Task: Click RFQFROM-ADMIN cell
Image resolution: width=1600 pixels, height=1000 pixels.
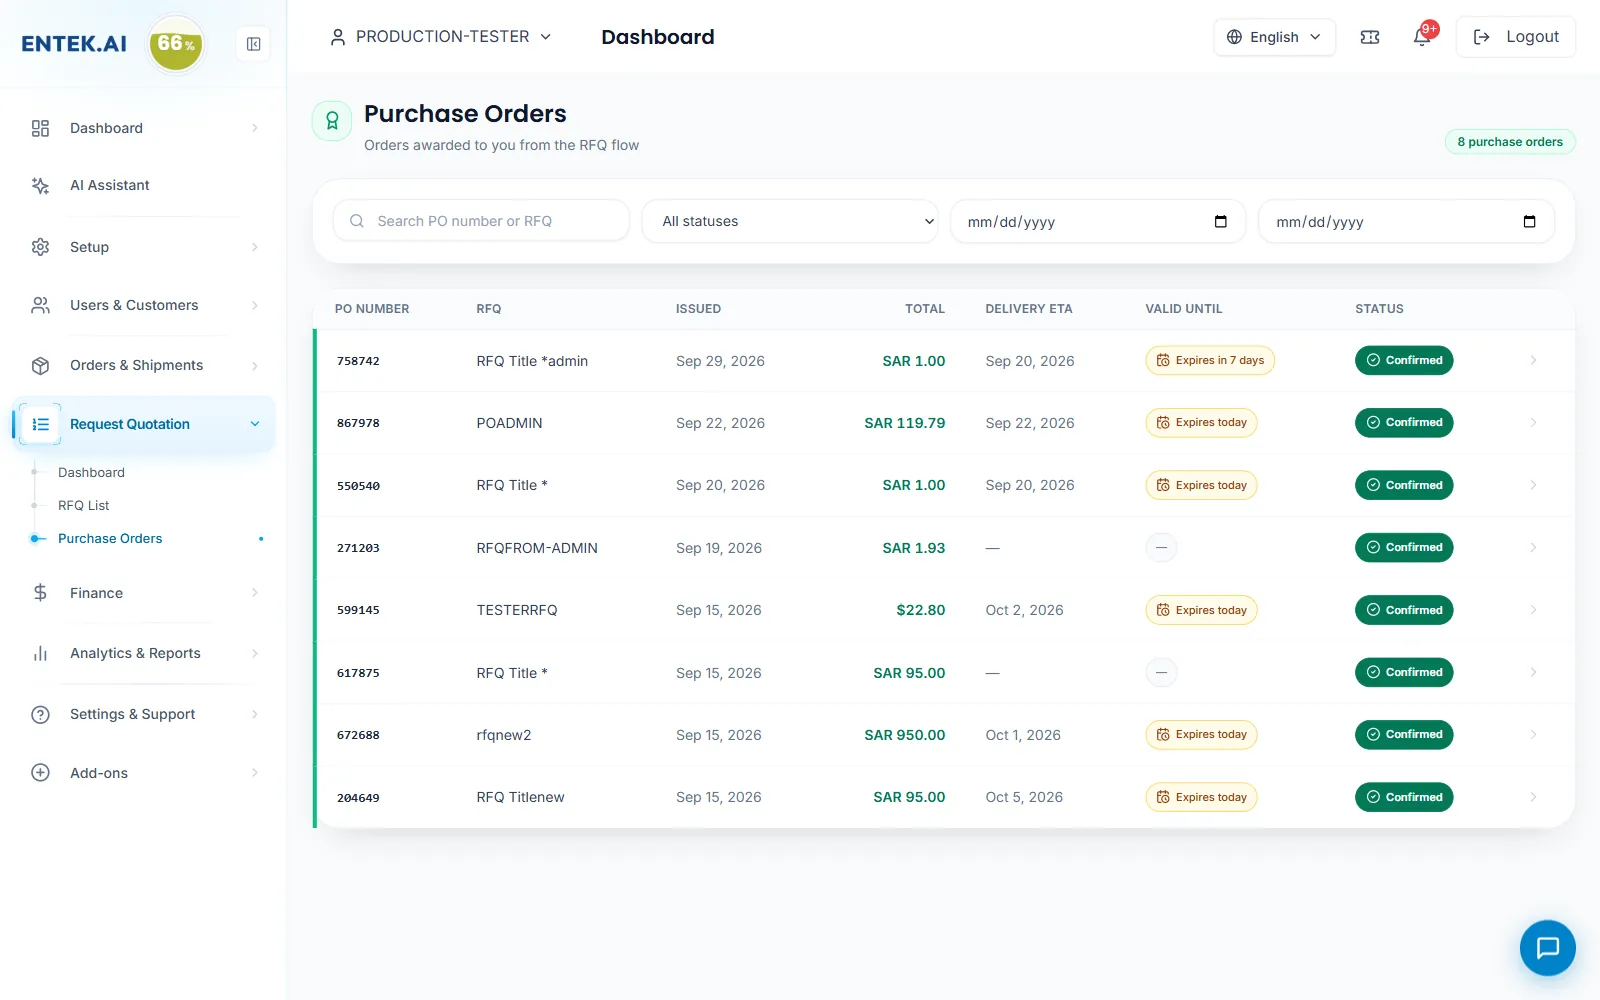Action: (x=537, y=548)
